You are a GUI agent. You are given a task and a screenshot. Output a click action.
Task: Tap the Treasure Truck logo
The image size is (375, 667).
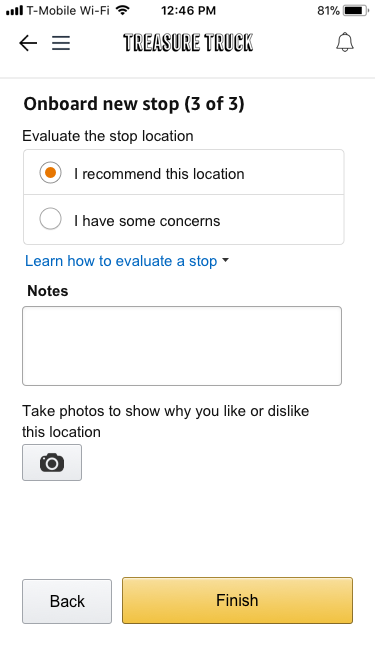coord(188,43)
